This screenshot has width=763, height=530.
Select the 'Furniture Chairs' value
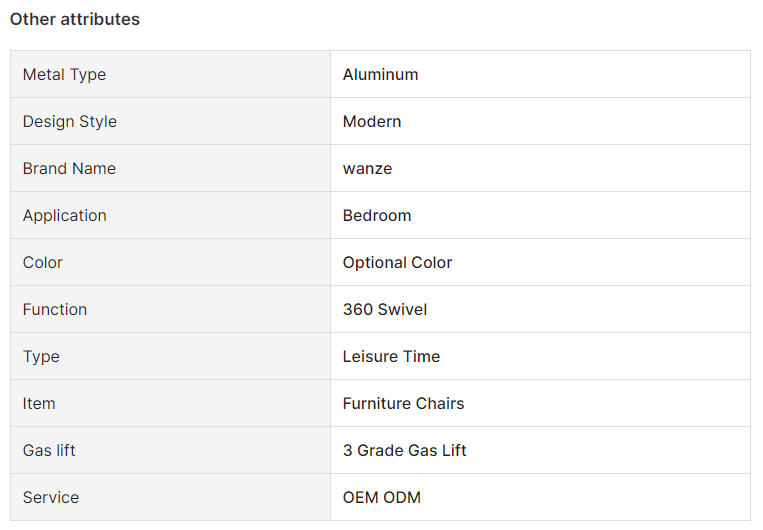pos(403,404)
